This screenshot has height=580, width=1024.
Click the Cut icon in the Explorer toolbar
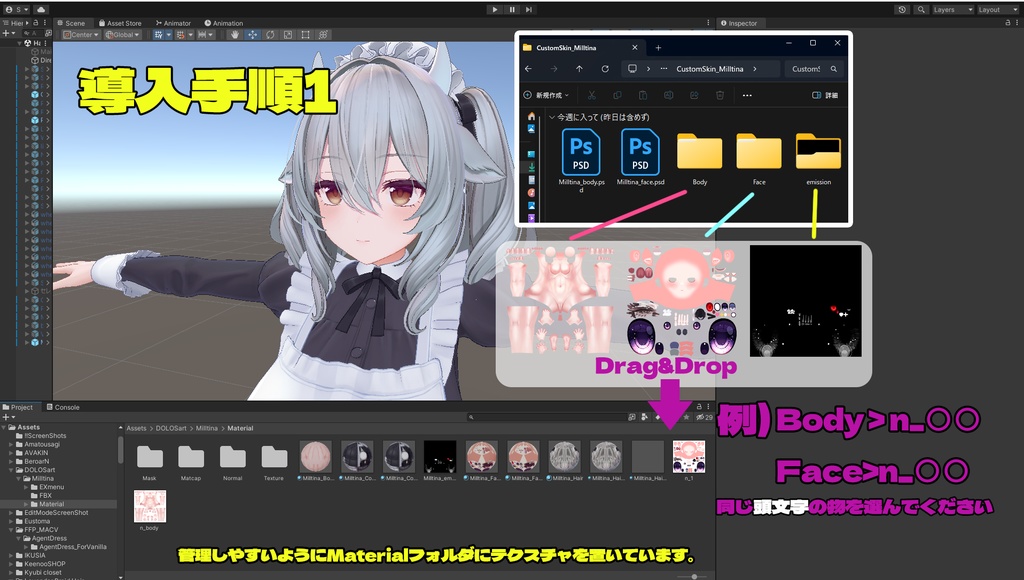[592, 94]
